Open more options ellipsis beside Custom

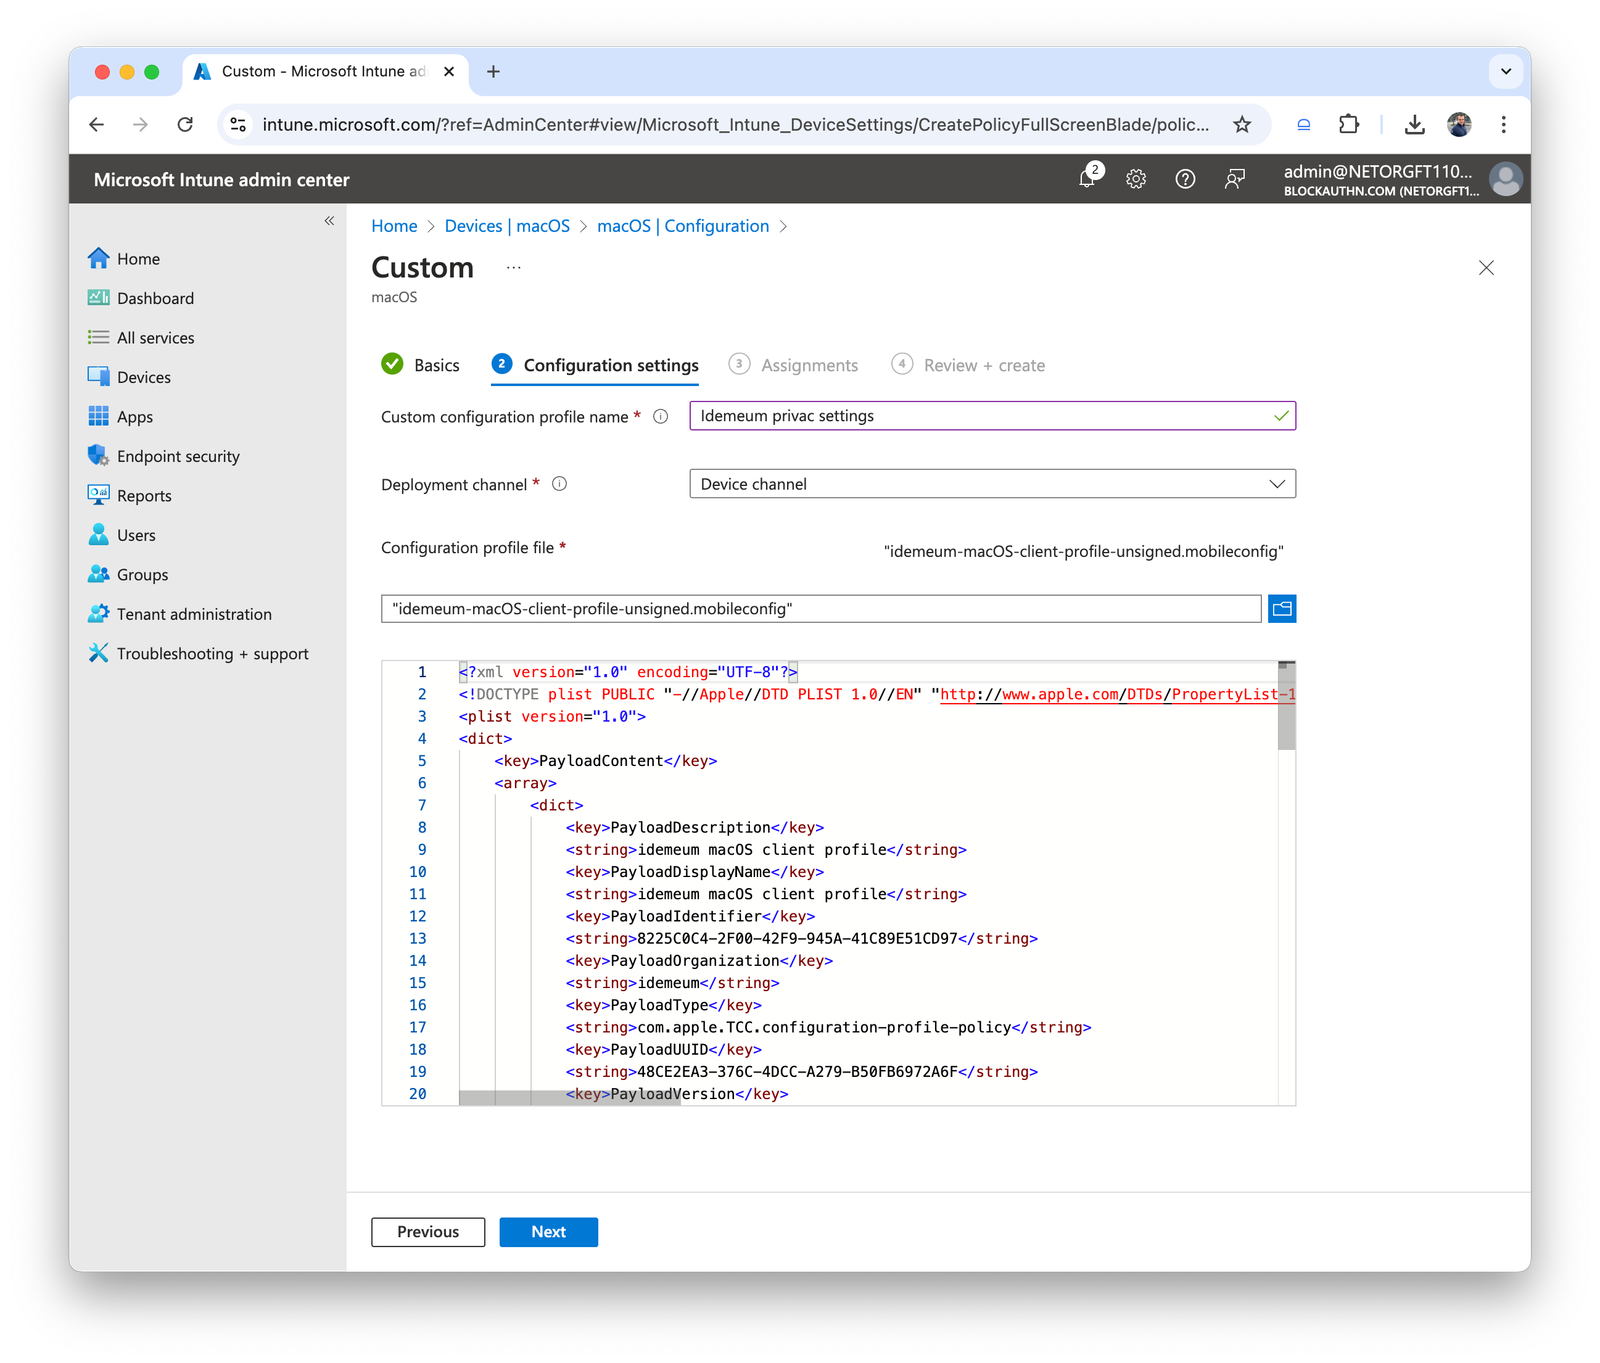513,268
